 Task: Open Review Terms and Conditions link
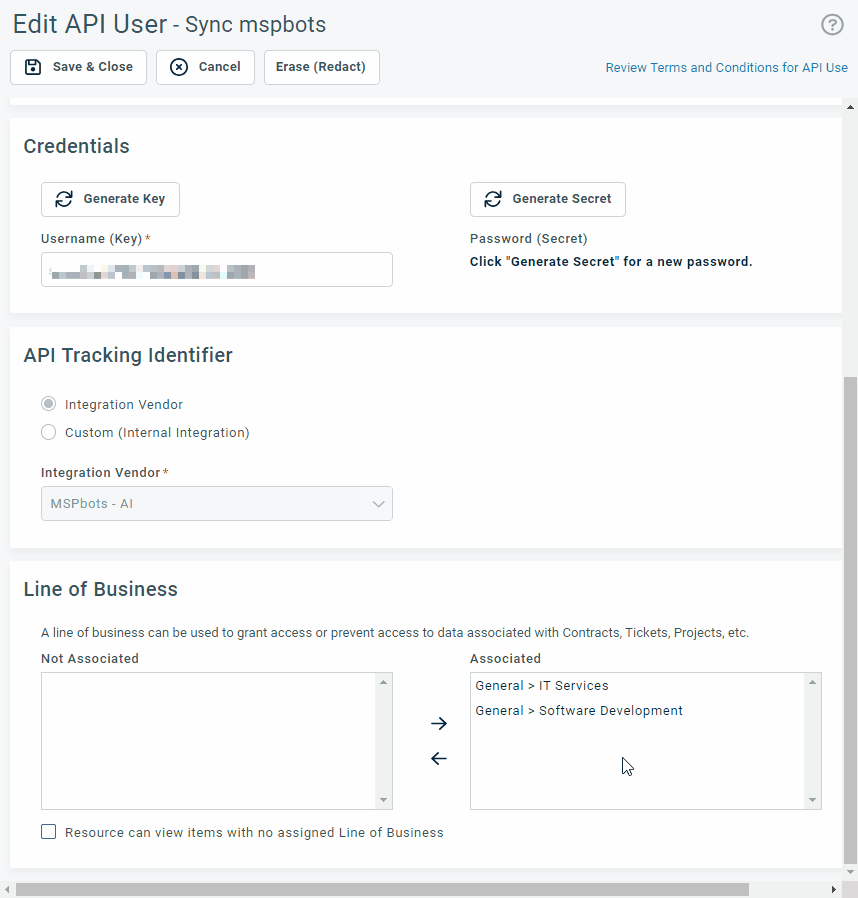[726, 68]
